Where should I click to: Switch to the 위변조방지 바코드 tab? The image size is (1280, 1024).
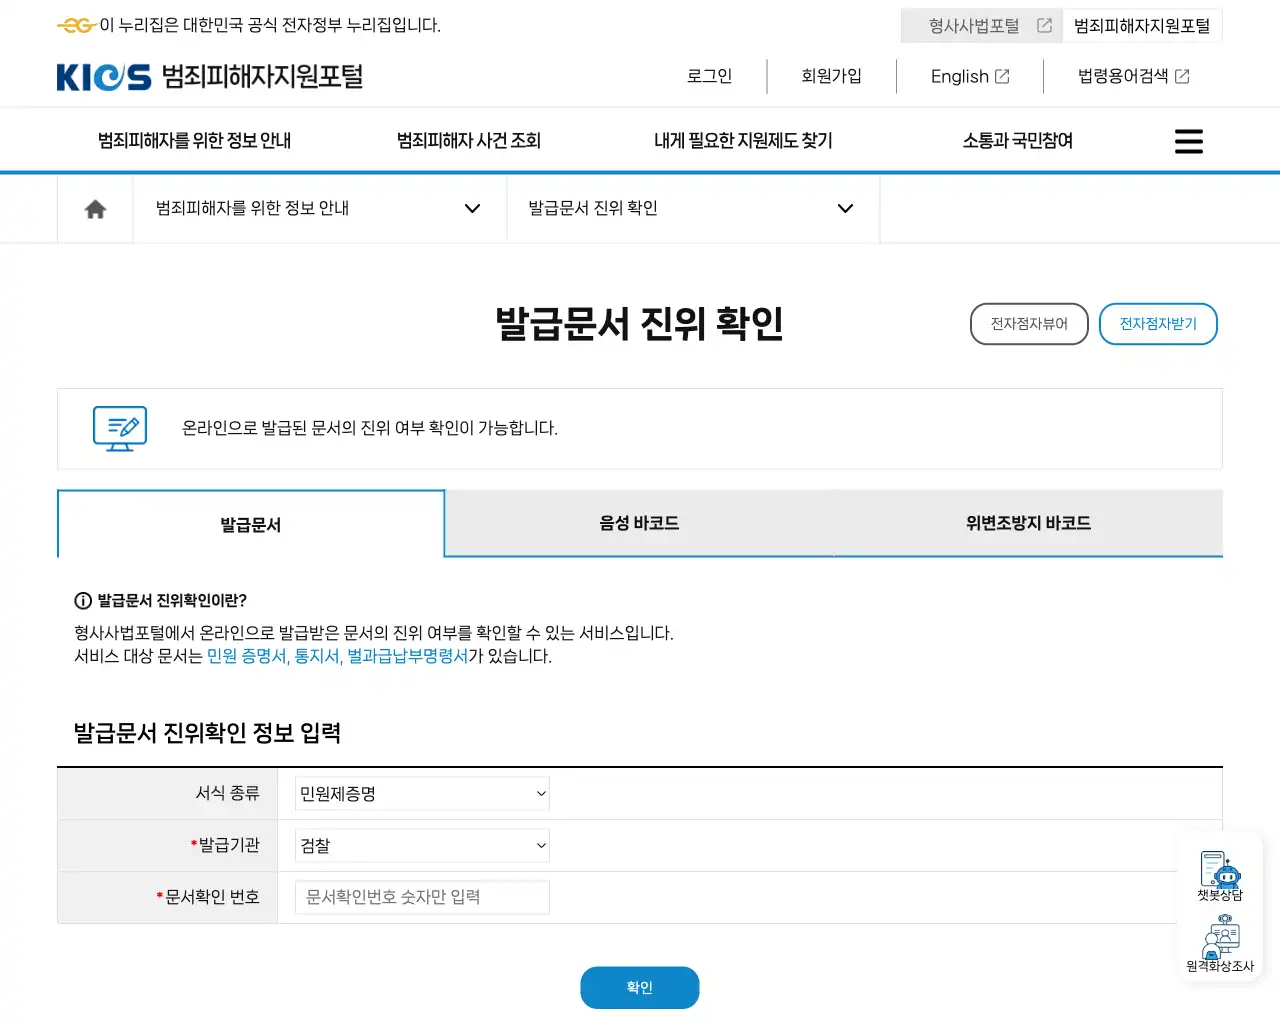pyautogui.click(x=1028, y=523)
